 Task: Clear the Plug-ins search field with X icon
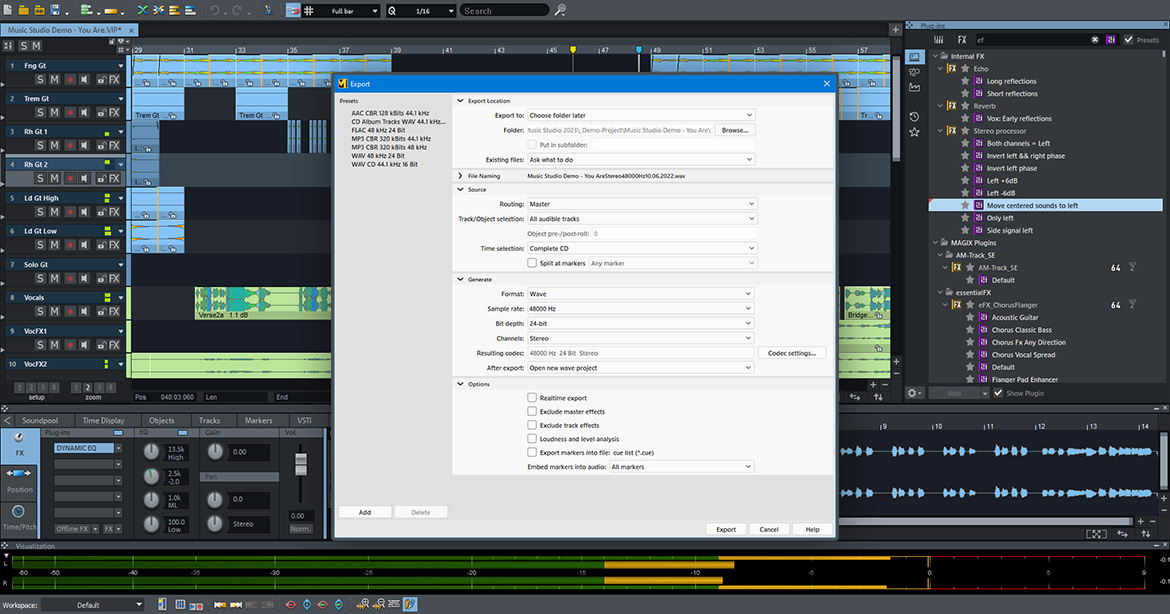click(x=1095, y=40)
